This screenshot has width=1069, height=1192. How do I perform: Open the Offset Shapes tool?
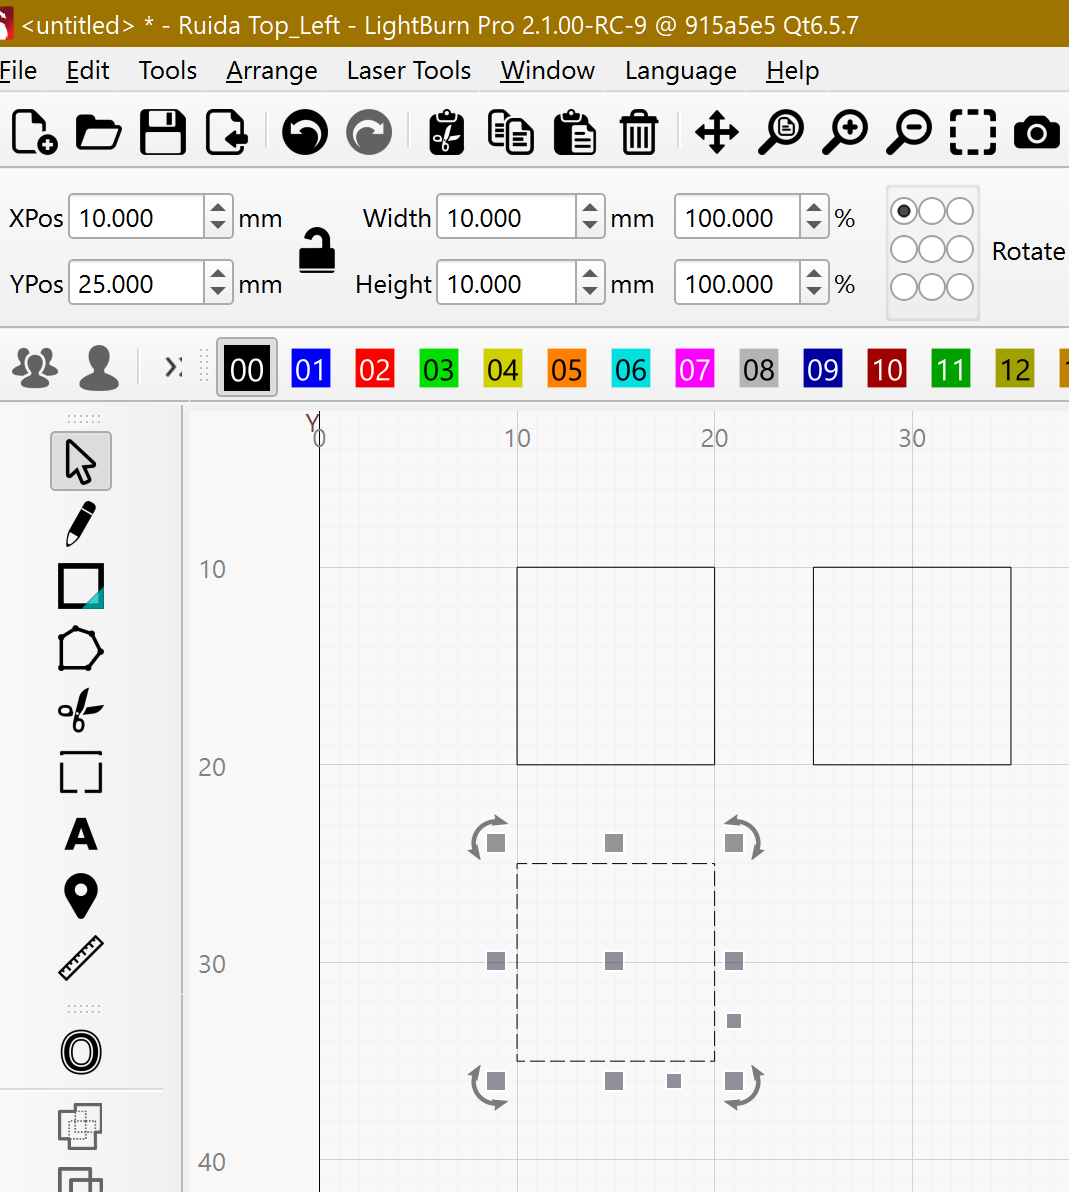(81, 1052)
